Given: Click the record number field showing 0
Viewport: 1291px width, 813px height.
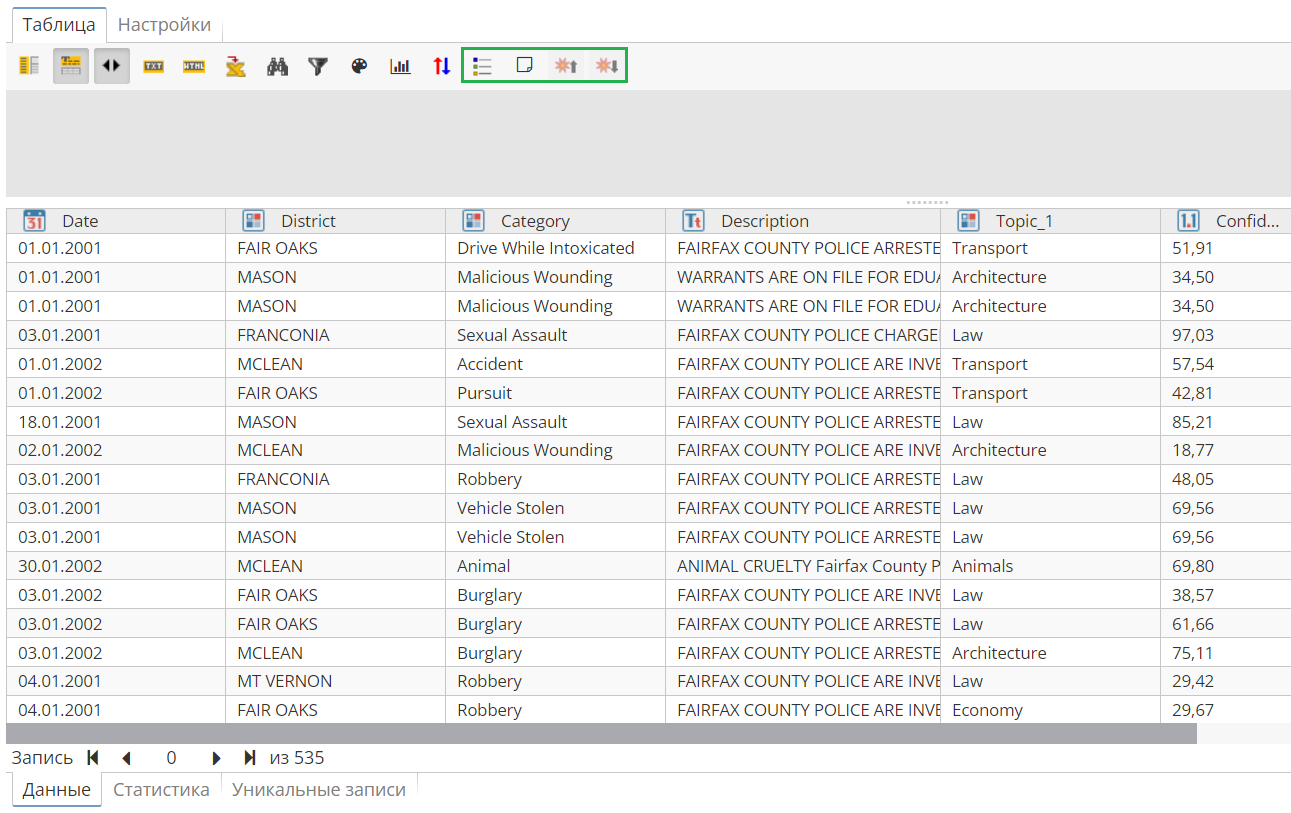Looking at the screenshot, I should click(171, 758).
